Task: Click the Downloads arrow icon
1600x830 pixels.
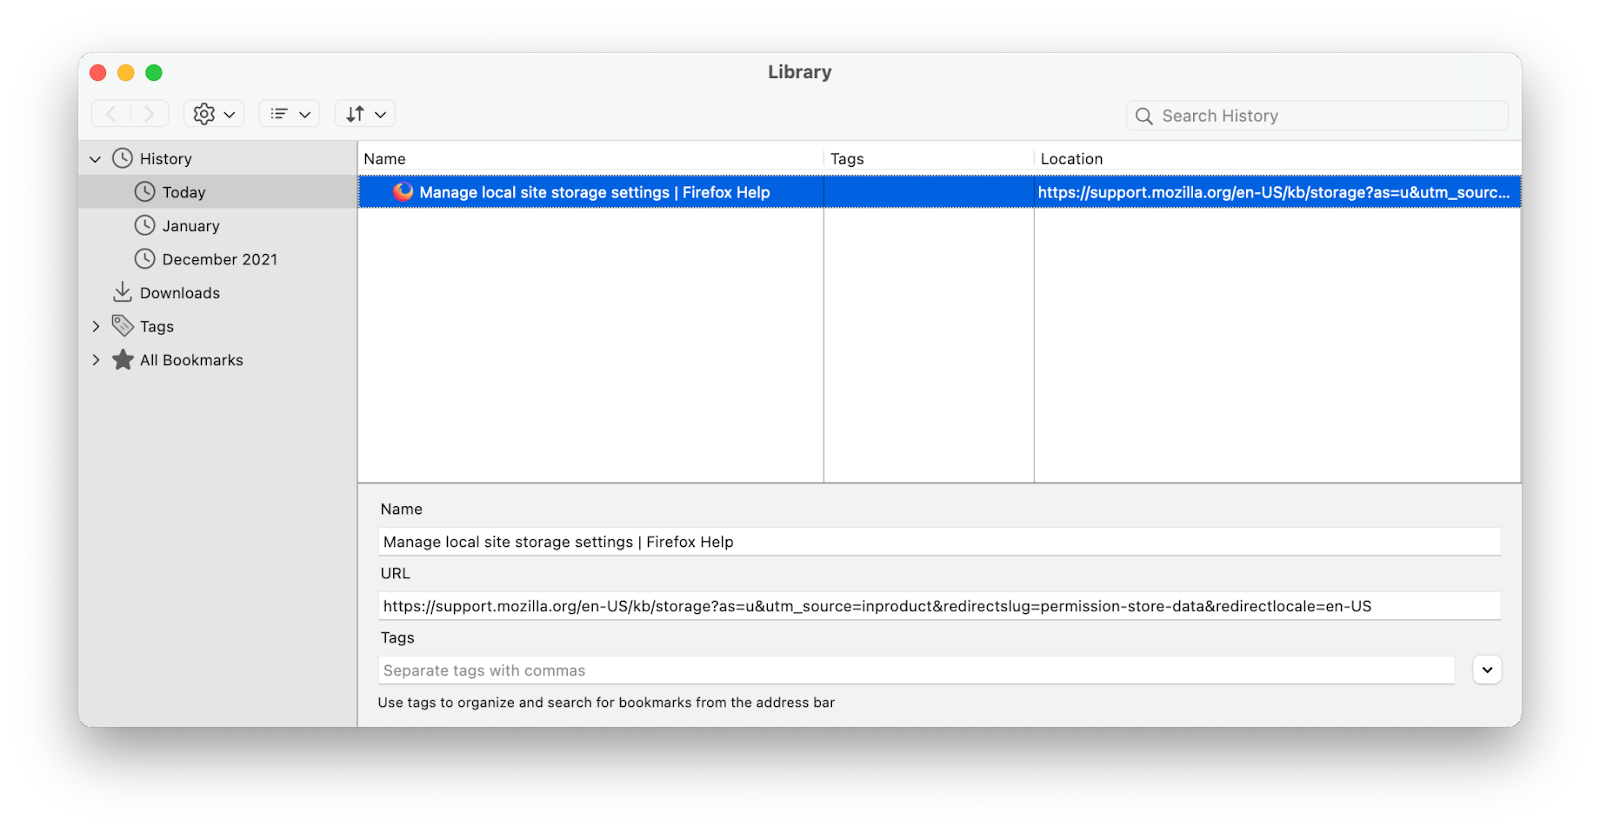Action: [122, 292]
